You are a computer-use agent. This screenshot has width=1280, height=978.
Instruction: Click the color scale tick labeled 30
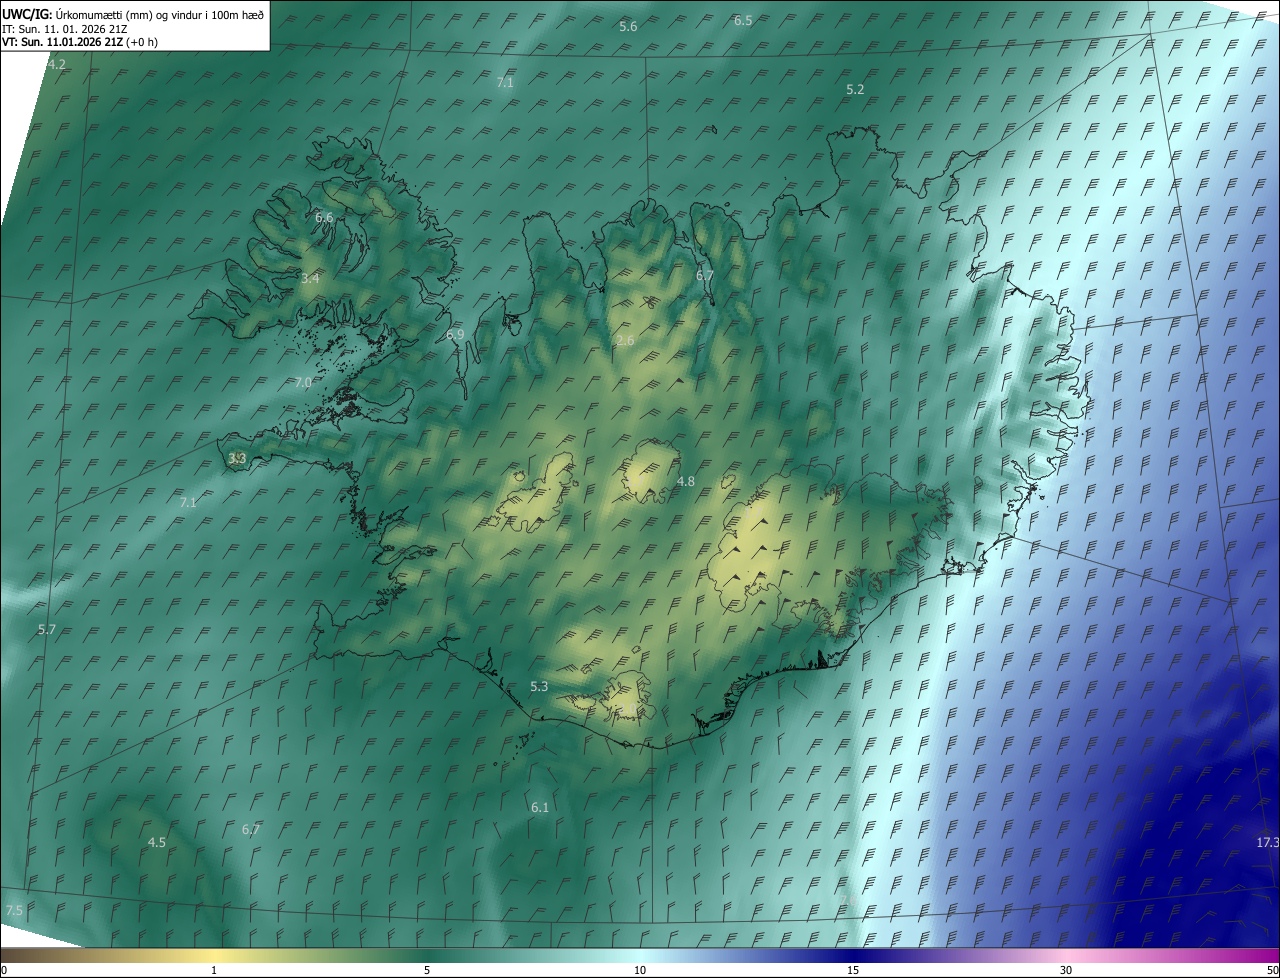(1066, 971)
